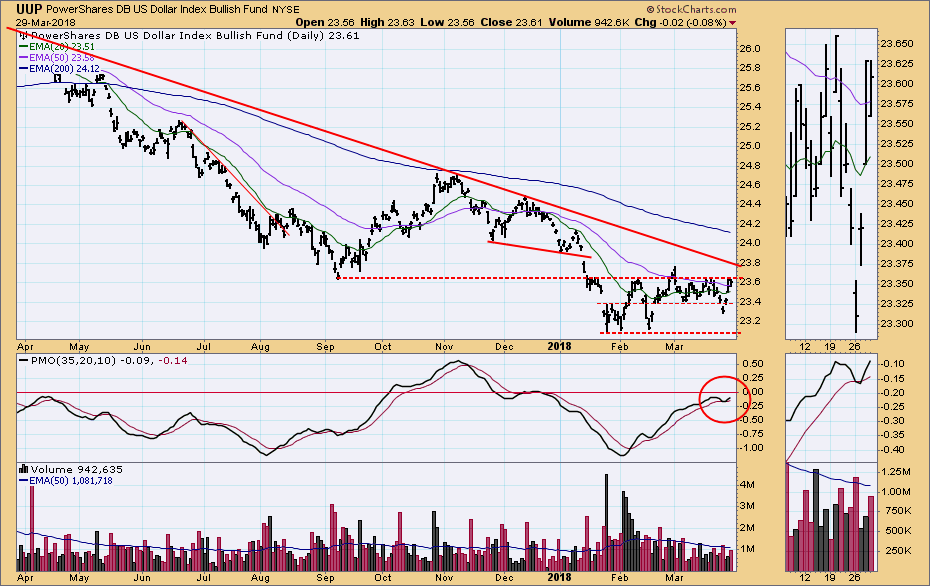Click the 1.25M label on the zoomed volume axis
930x586 pixels.
click(x=896, y=472)
